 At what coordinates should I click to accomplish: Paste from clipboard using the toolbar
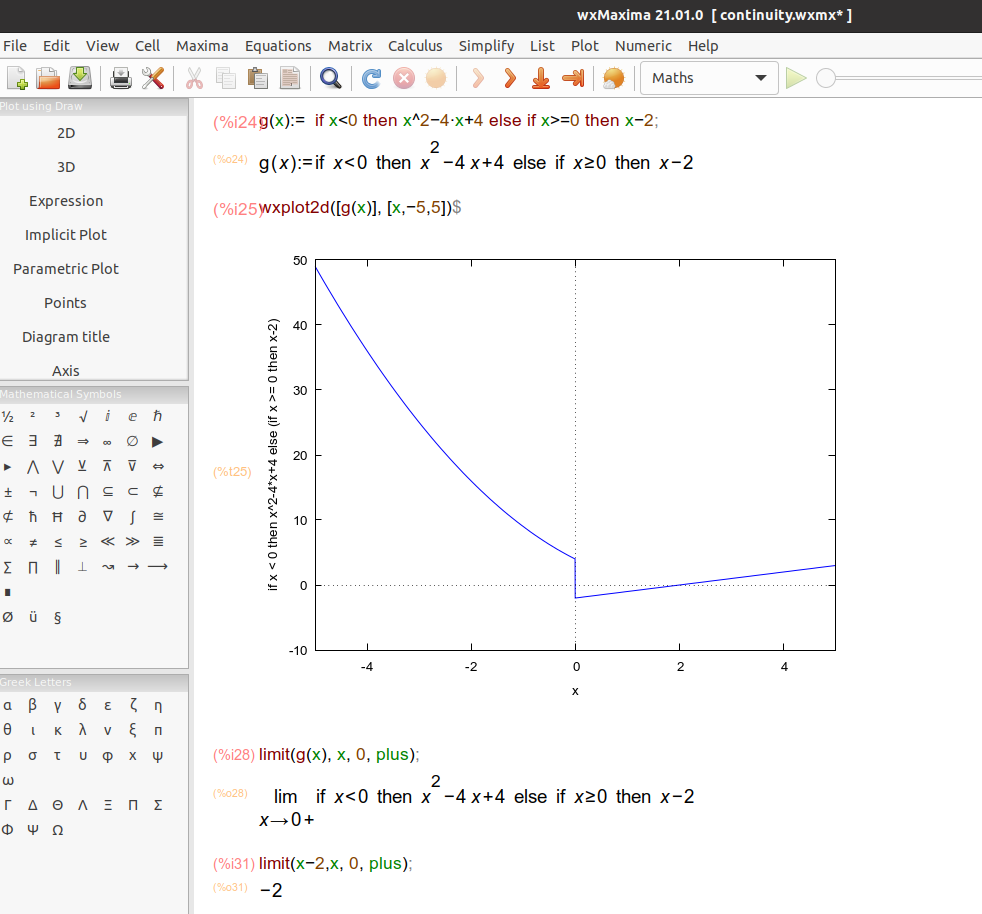[256, 78]
